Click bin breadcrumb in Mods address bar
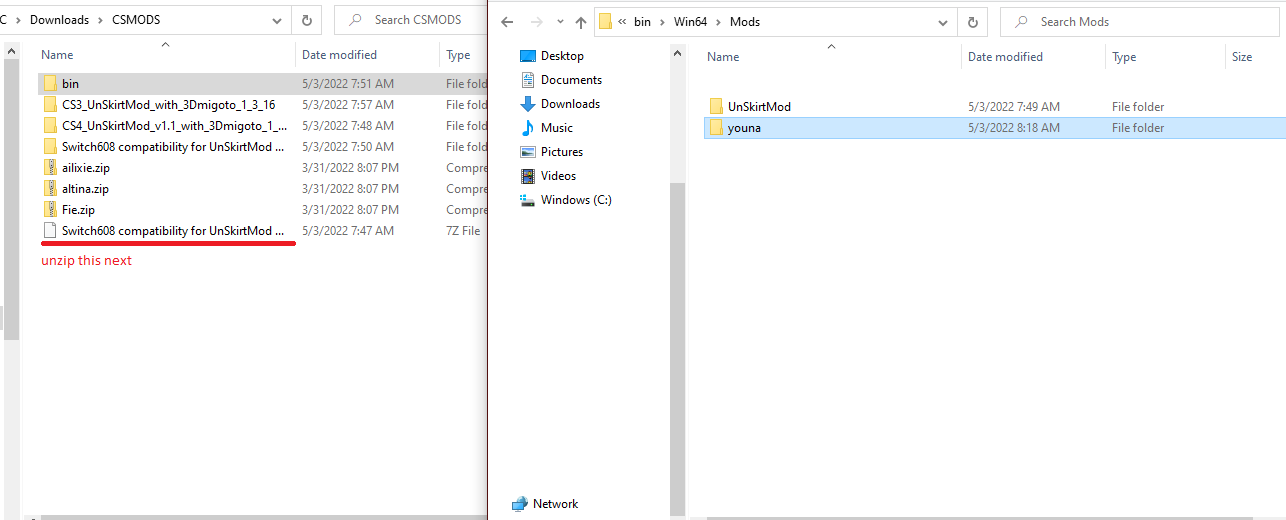Viewport: 1286px width, 520px height. coord(642,22)
